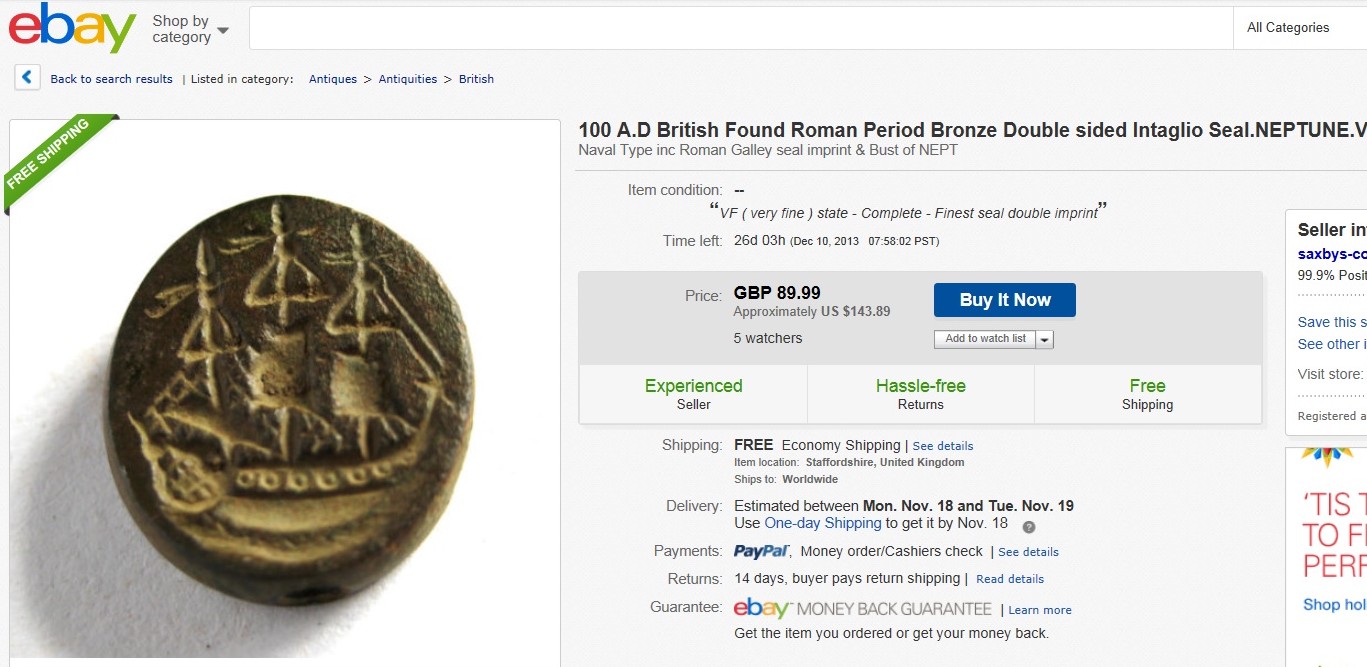1367x667 pixels.
Task: Click inside the eBay search field
Action: [x=740, y=28]
